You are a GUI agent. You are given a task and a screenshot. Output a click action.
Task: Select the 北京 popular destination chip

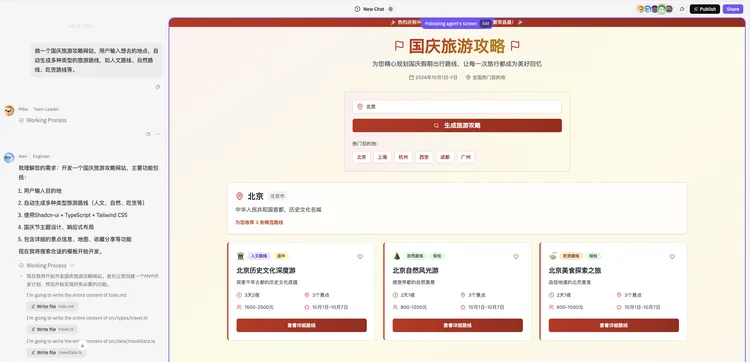[x=362, y=157]
